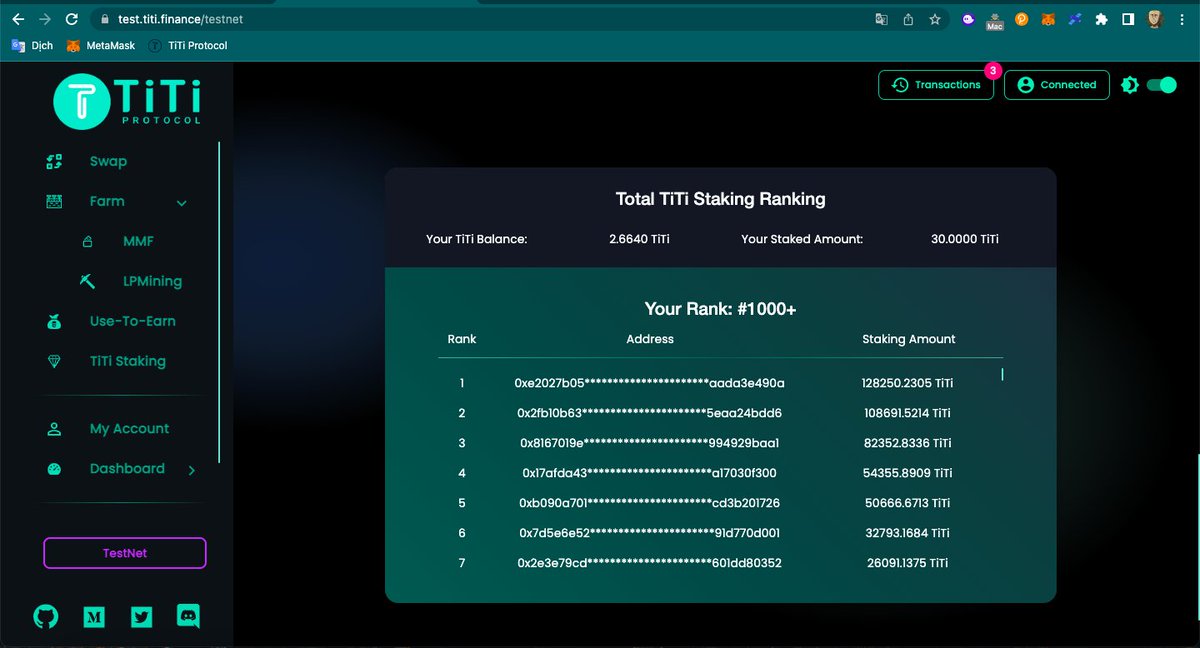Click the Staking Amount column header
The image size is (1200, 648).
tap(909, 339)
